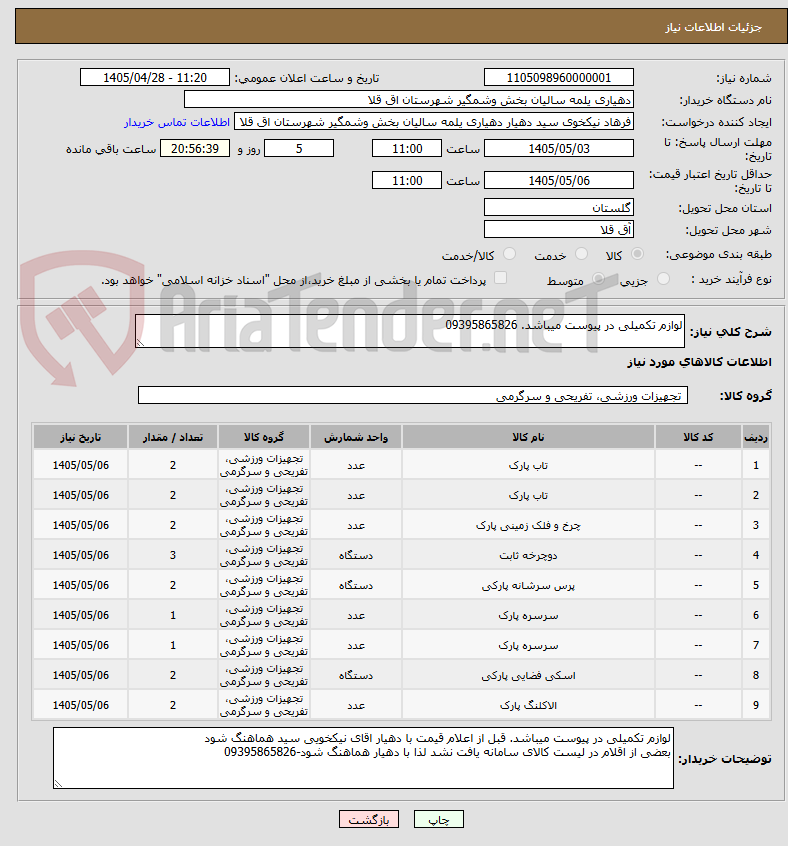Select the کالا/خدمت radio button
This screenshot has height=846, width=788.
(x=509, y=254)
